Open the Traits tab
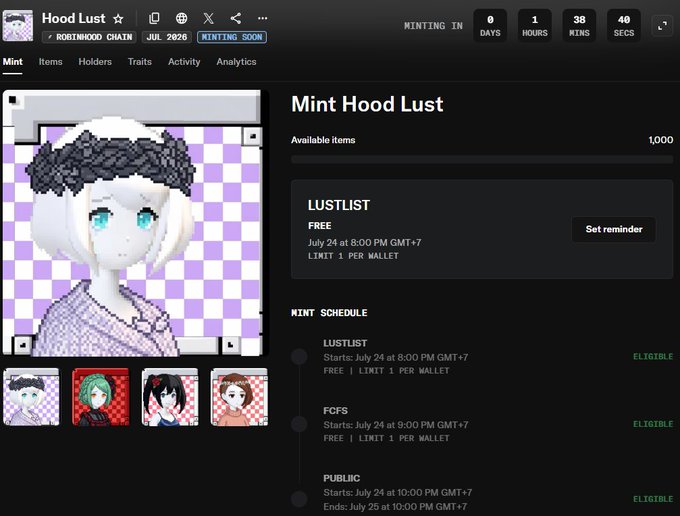Screen dimensions: 680x516 click(x=140, y=62)
